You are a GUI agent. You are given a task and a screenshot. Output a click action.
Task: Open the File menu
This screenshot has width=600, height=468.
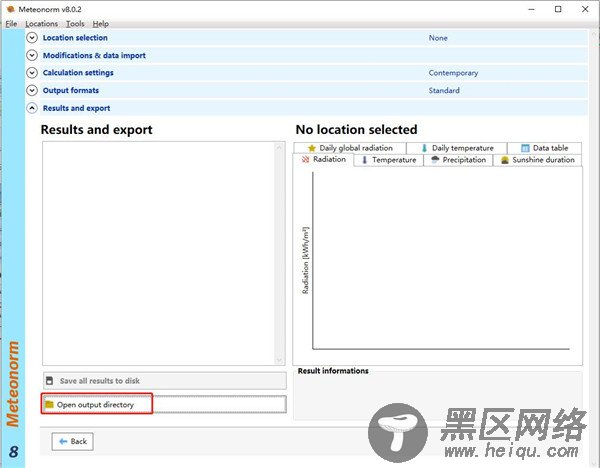click(x=11, y=24)
